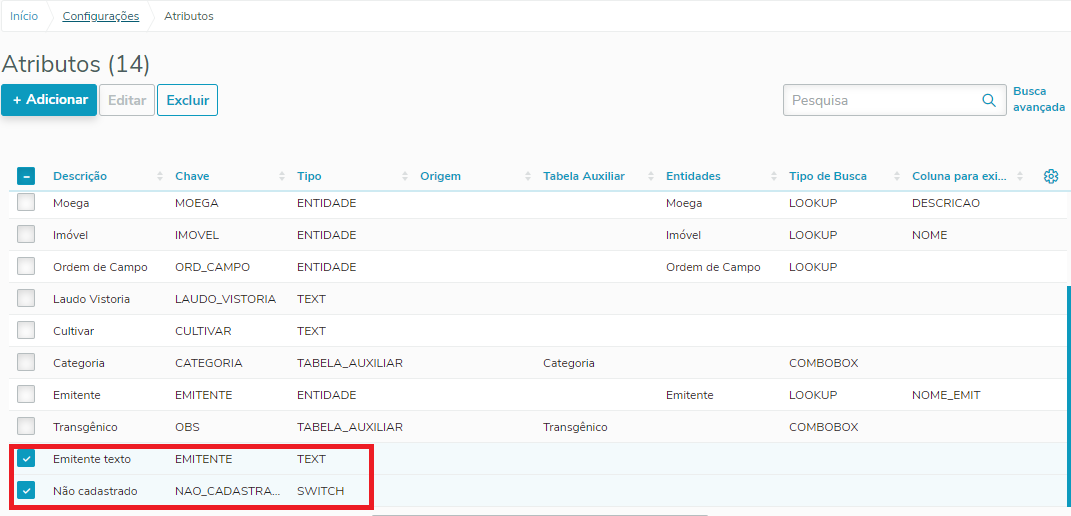Click the DESCRICAO column value
Viewport: 1071px width, 516px height.
(946, 203)
